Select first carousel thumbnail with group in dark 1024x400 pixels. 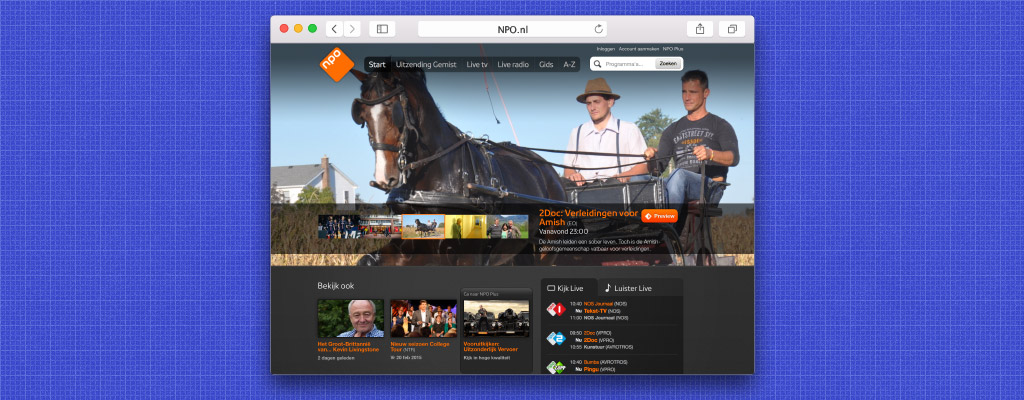[338, 227]
